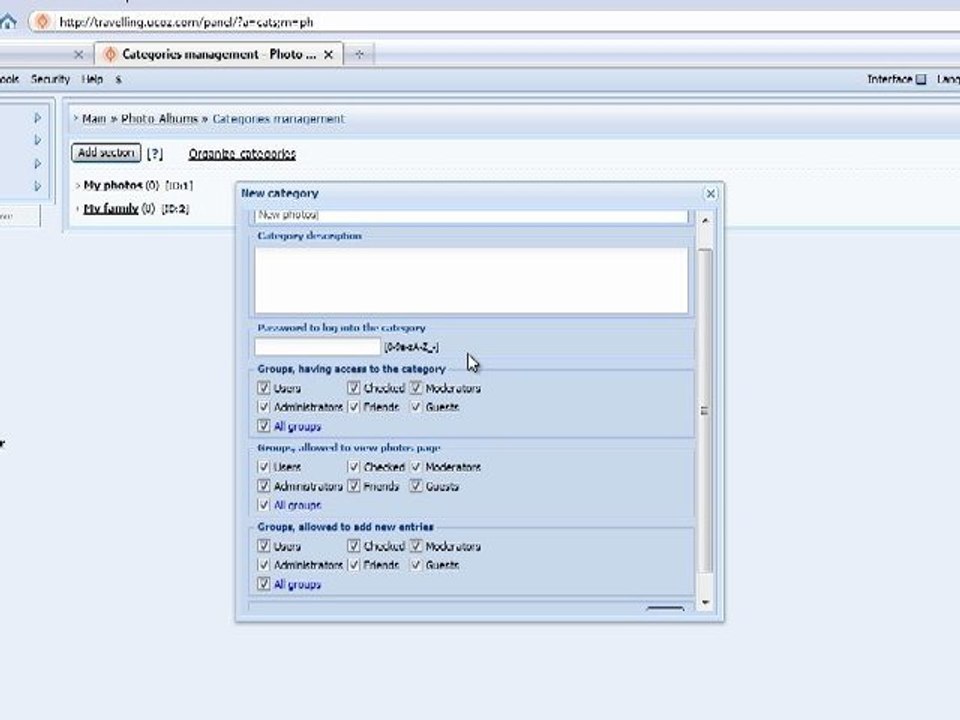Open the Security menu
This screenshot has width=960, height=720.
pos(50,79)
